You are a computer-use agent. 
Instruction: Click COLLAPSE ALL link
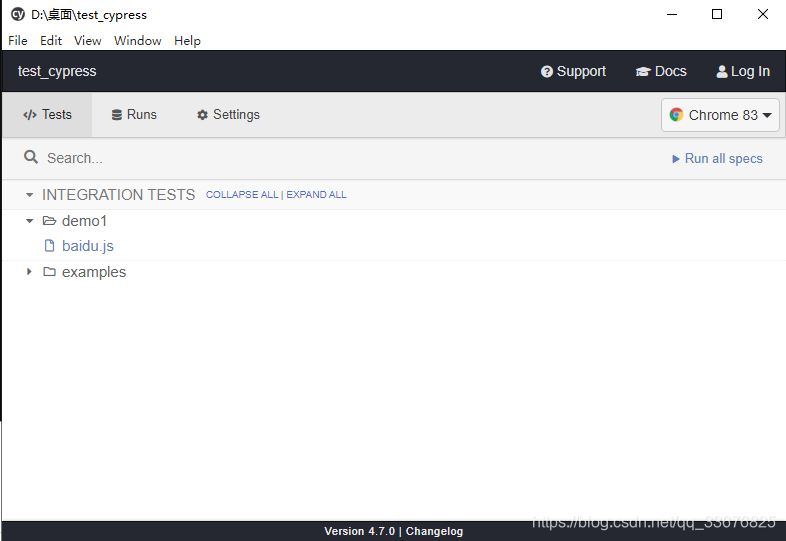242,195
